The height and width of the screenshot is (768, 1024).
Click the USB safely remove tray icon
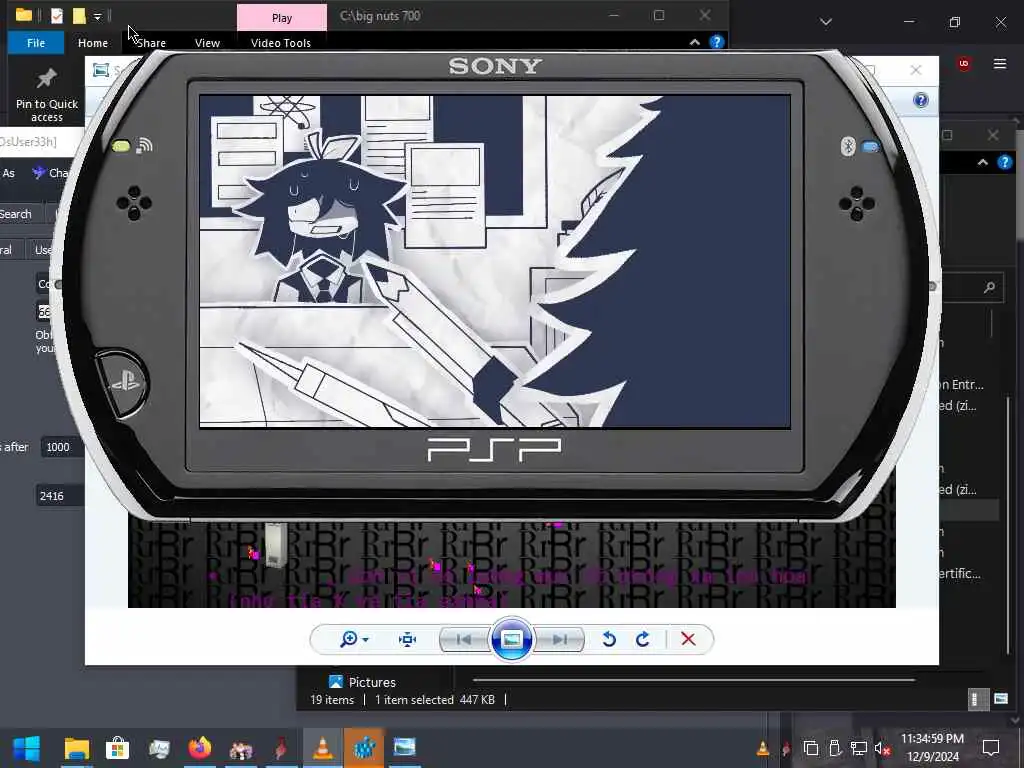835,748
